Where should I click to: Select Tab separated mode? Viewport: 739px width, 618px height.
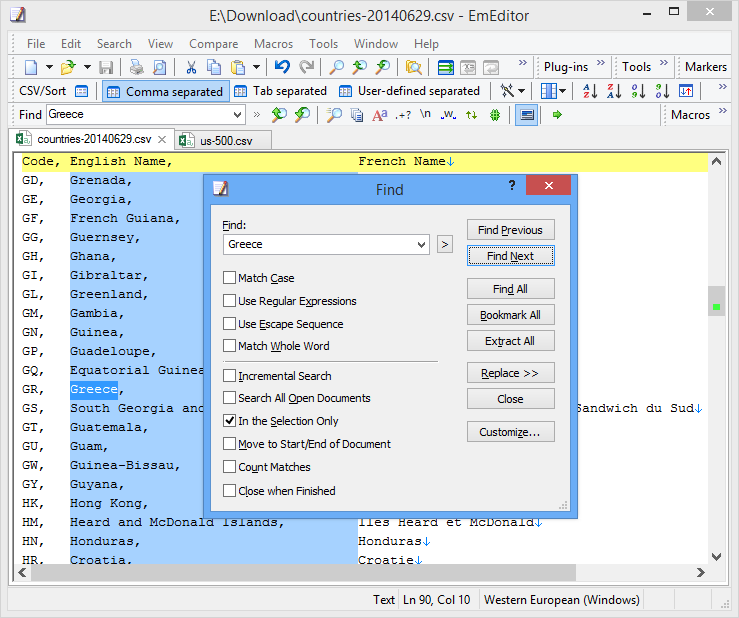(280, 91)
